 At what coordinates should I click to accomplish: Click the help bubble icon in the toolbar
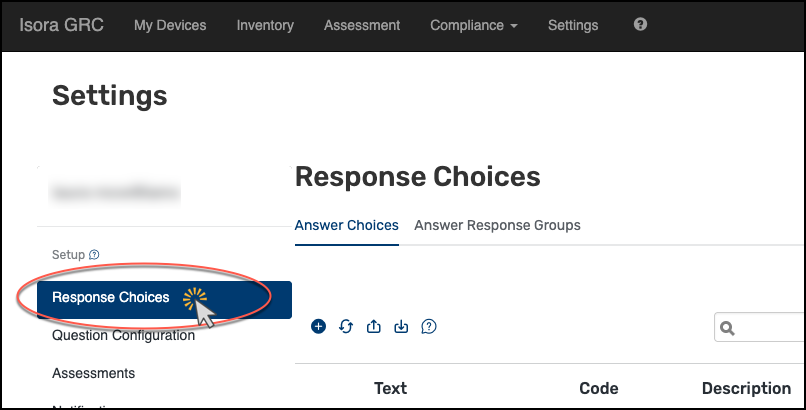click(x=429, y=326)
